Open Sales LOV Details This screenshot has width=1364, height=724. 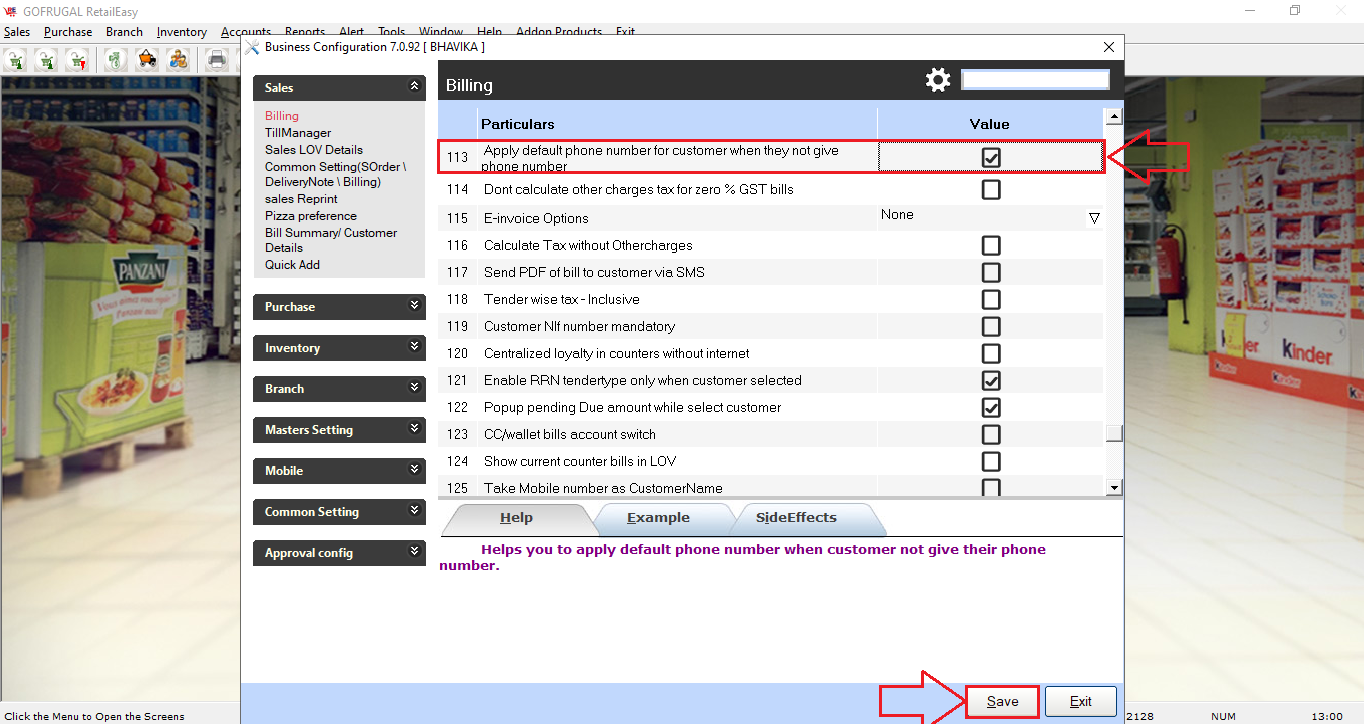314,150
